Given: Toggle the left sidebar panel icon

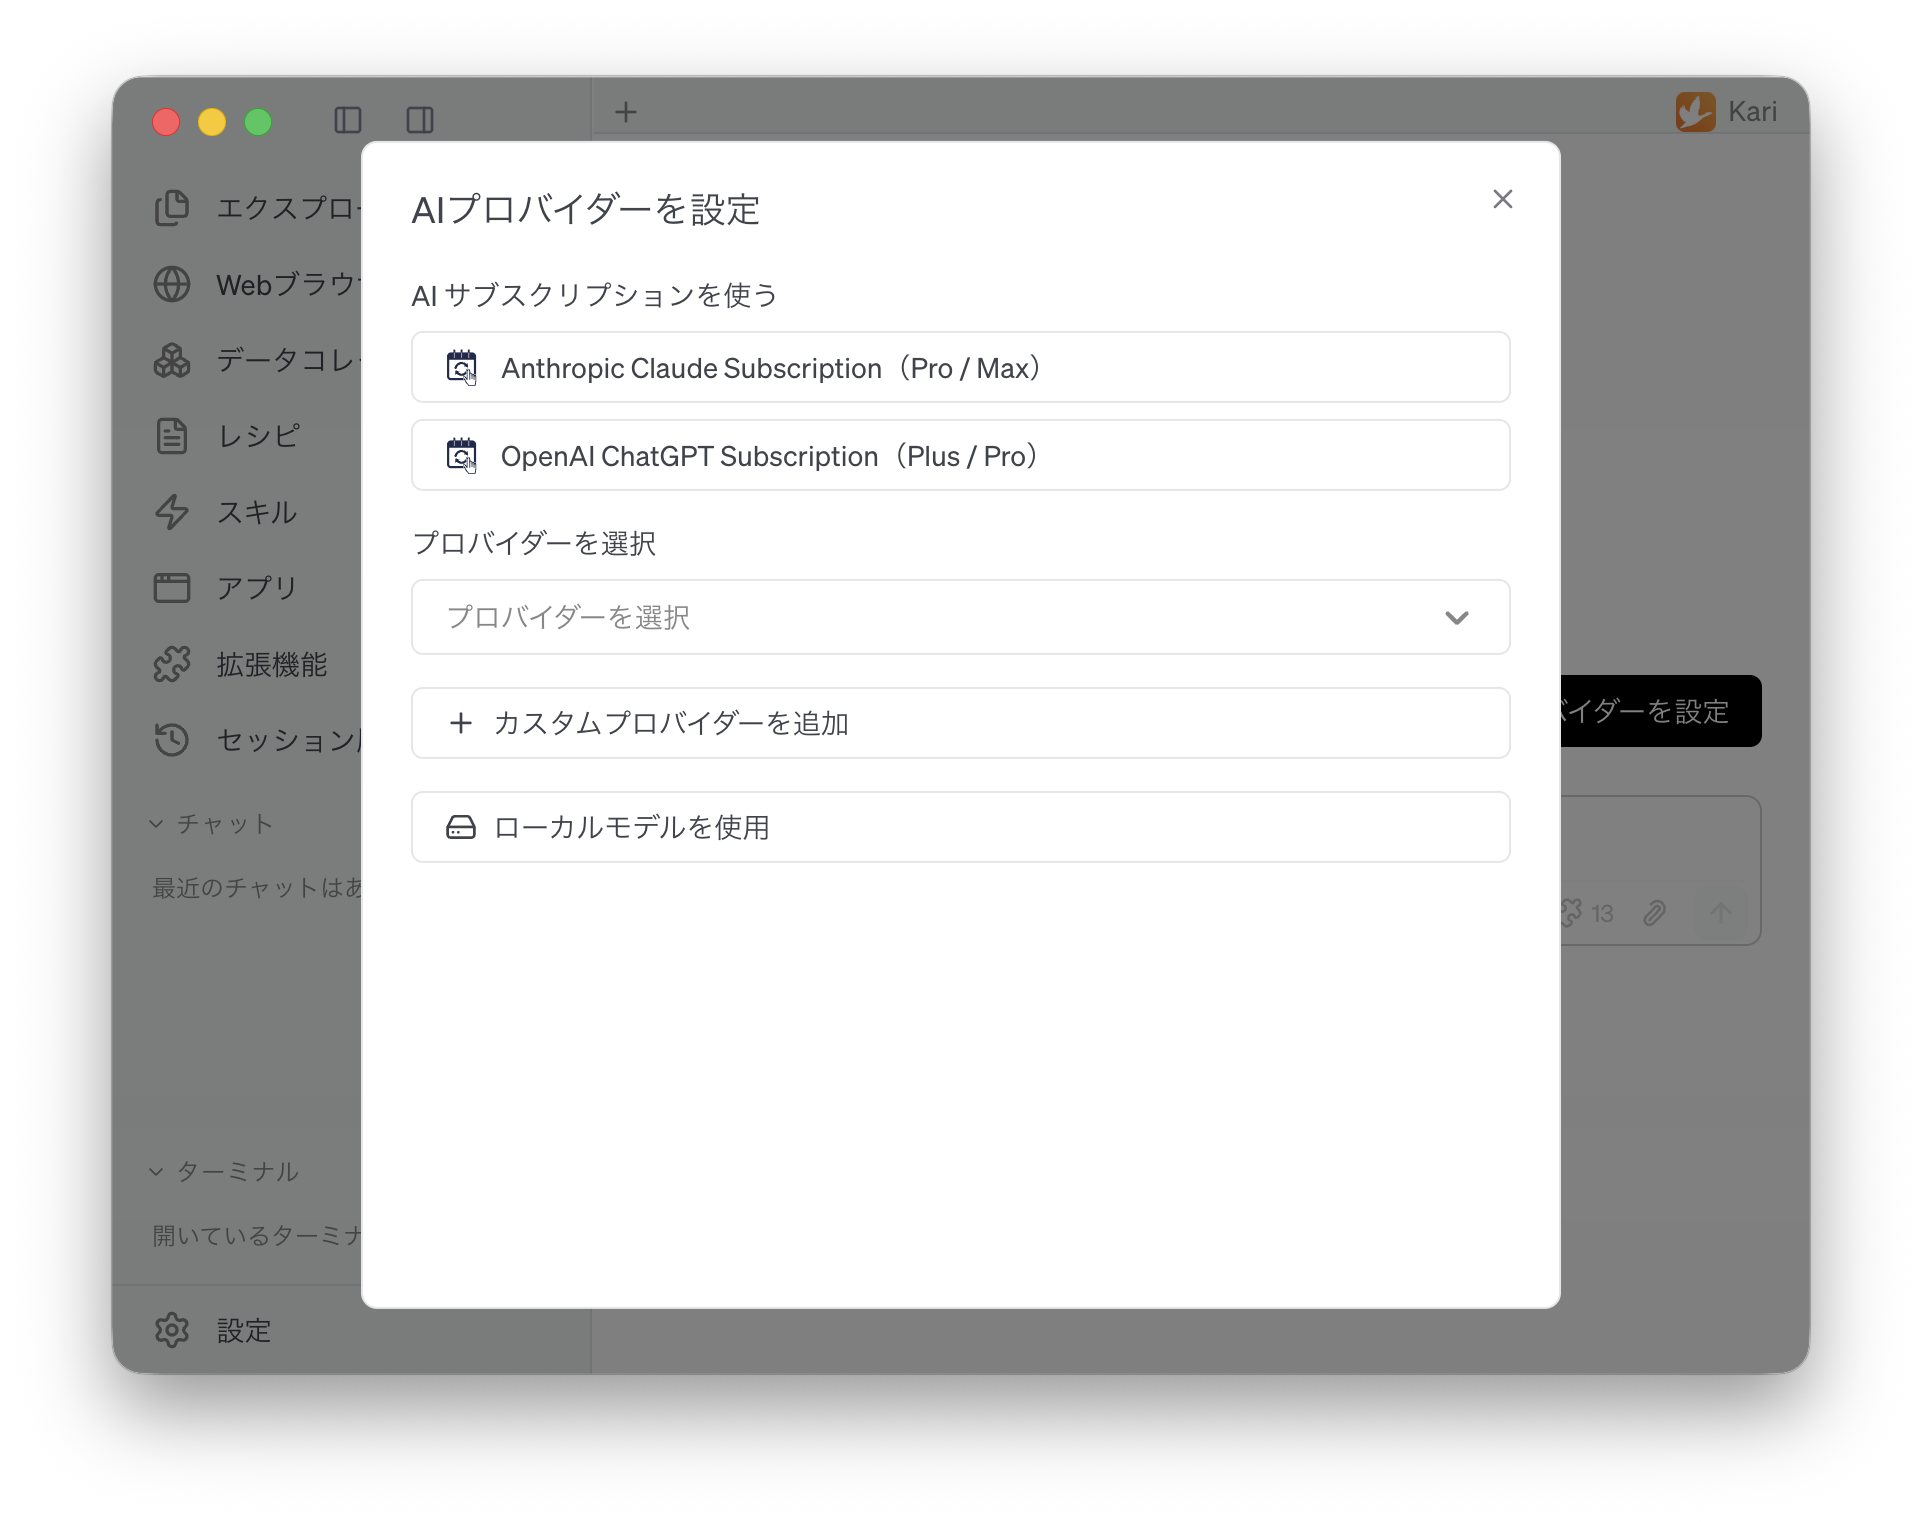Looking at the screenshot, I should (348, 120).
